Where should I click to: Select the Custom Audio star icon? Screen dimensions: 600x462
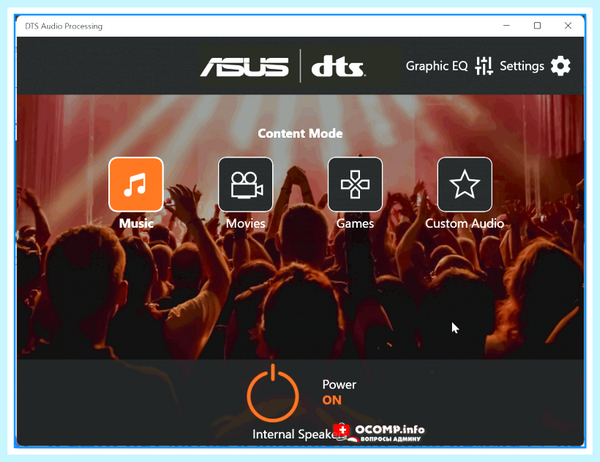[x=465, y=184]
